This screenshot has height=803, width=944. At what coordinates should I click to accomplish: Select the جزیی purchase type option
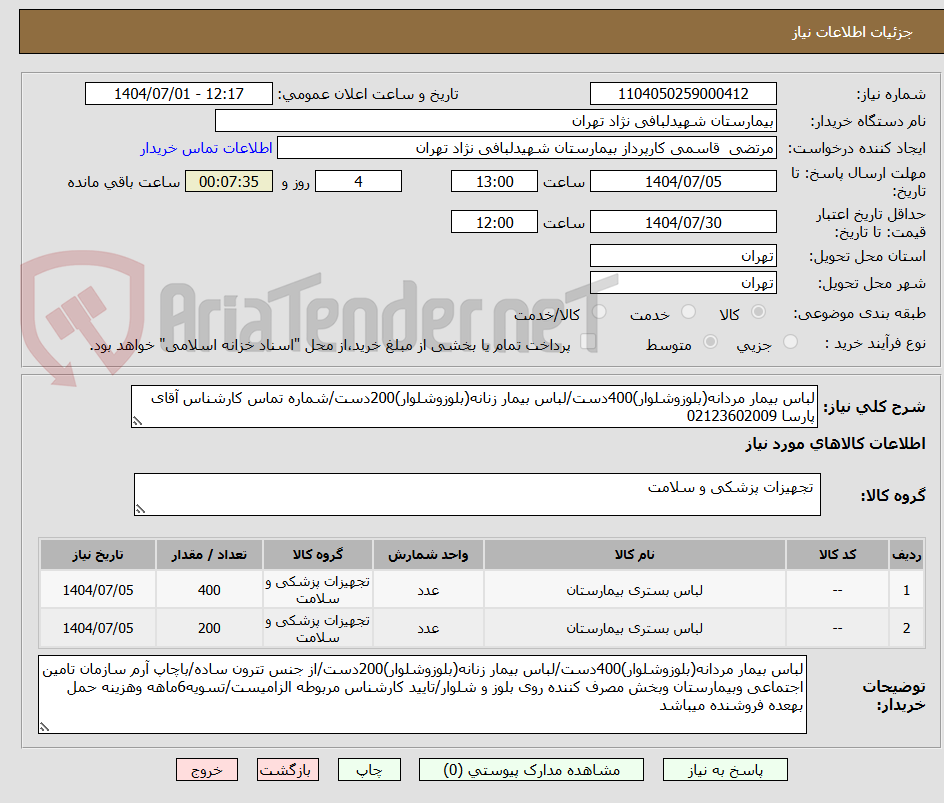(789, 341)
